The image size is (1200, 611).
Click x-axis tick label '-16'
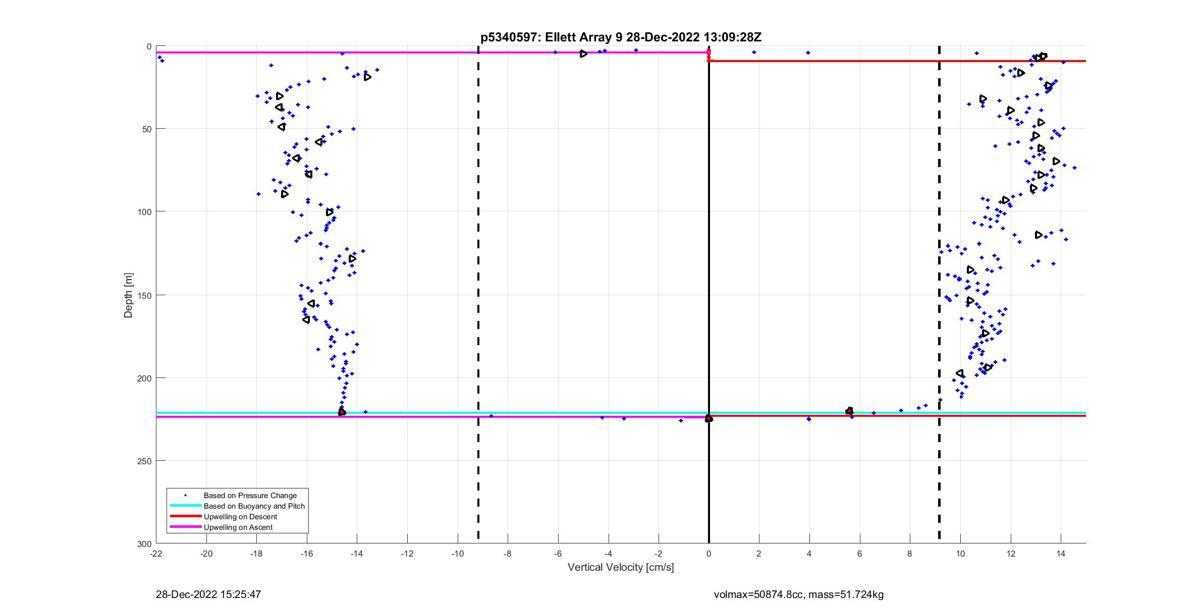[307, 553]
